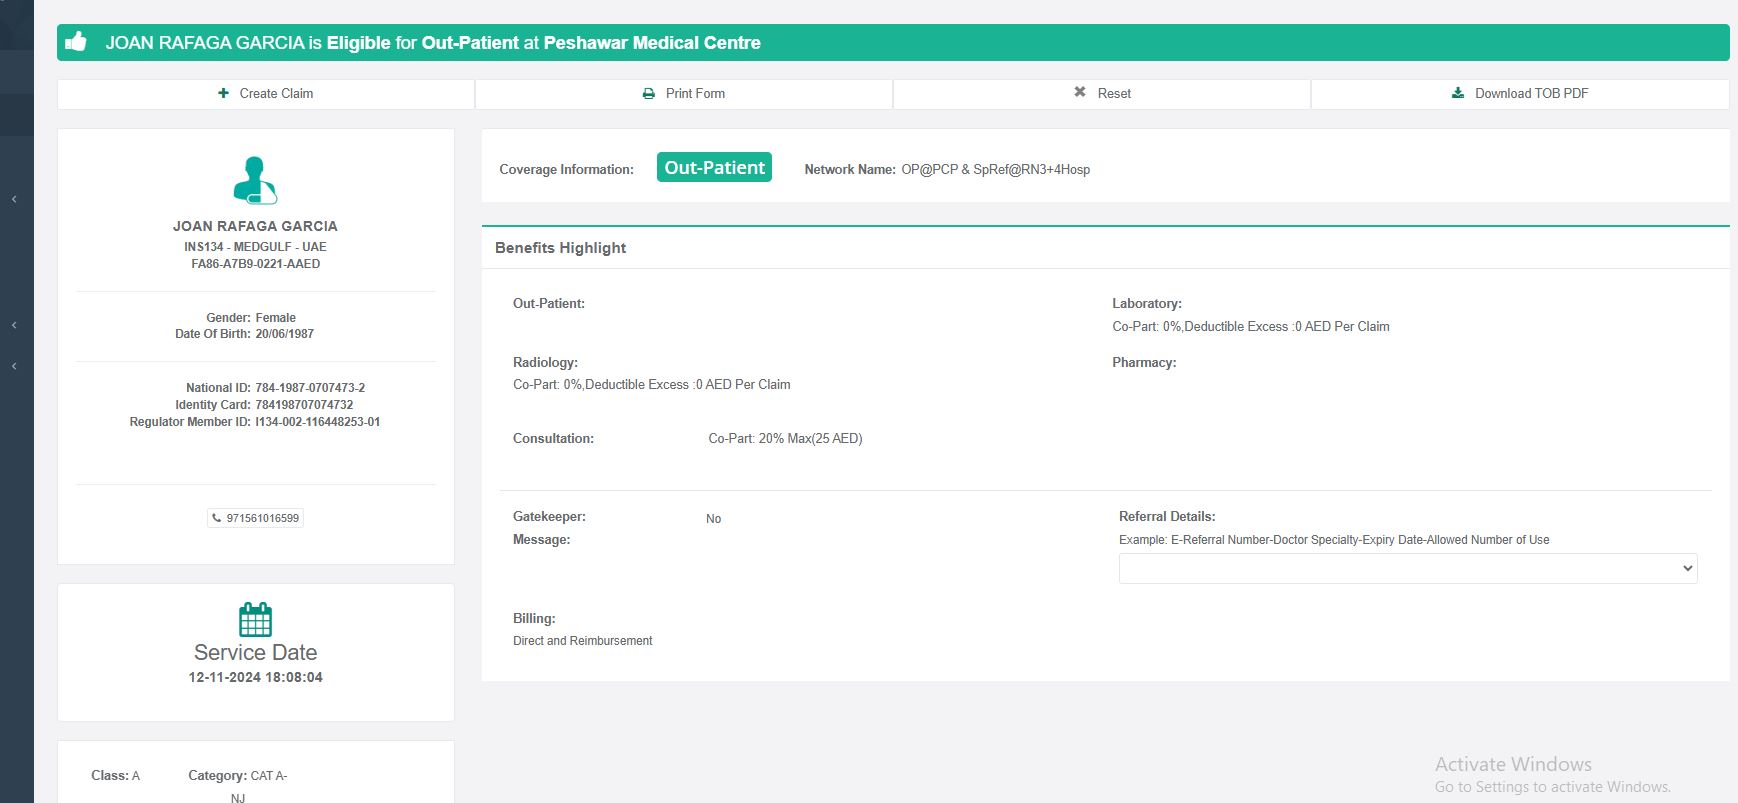The width and height of the screenshot is (1738, 803).
Task: Expand the bottom sidebar chevron
Action: (x=14, y=366)
